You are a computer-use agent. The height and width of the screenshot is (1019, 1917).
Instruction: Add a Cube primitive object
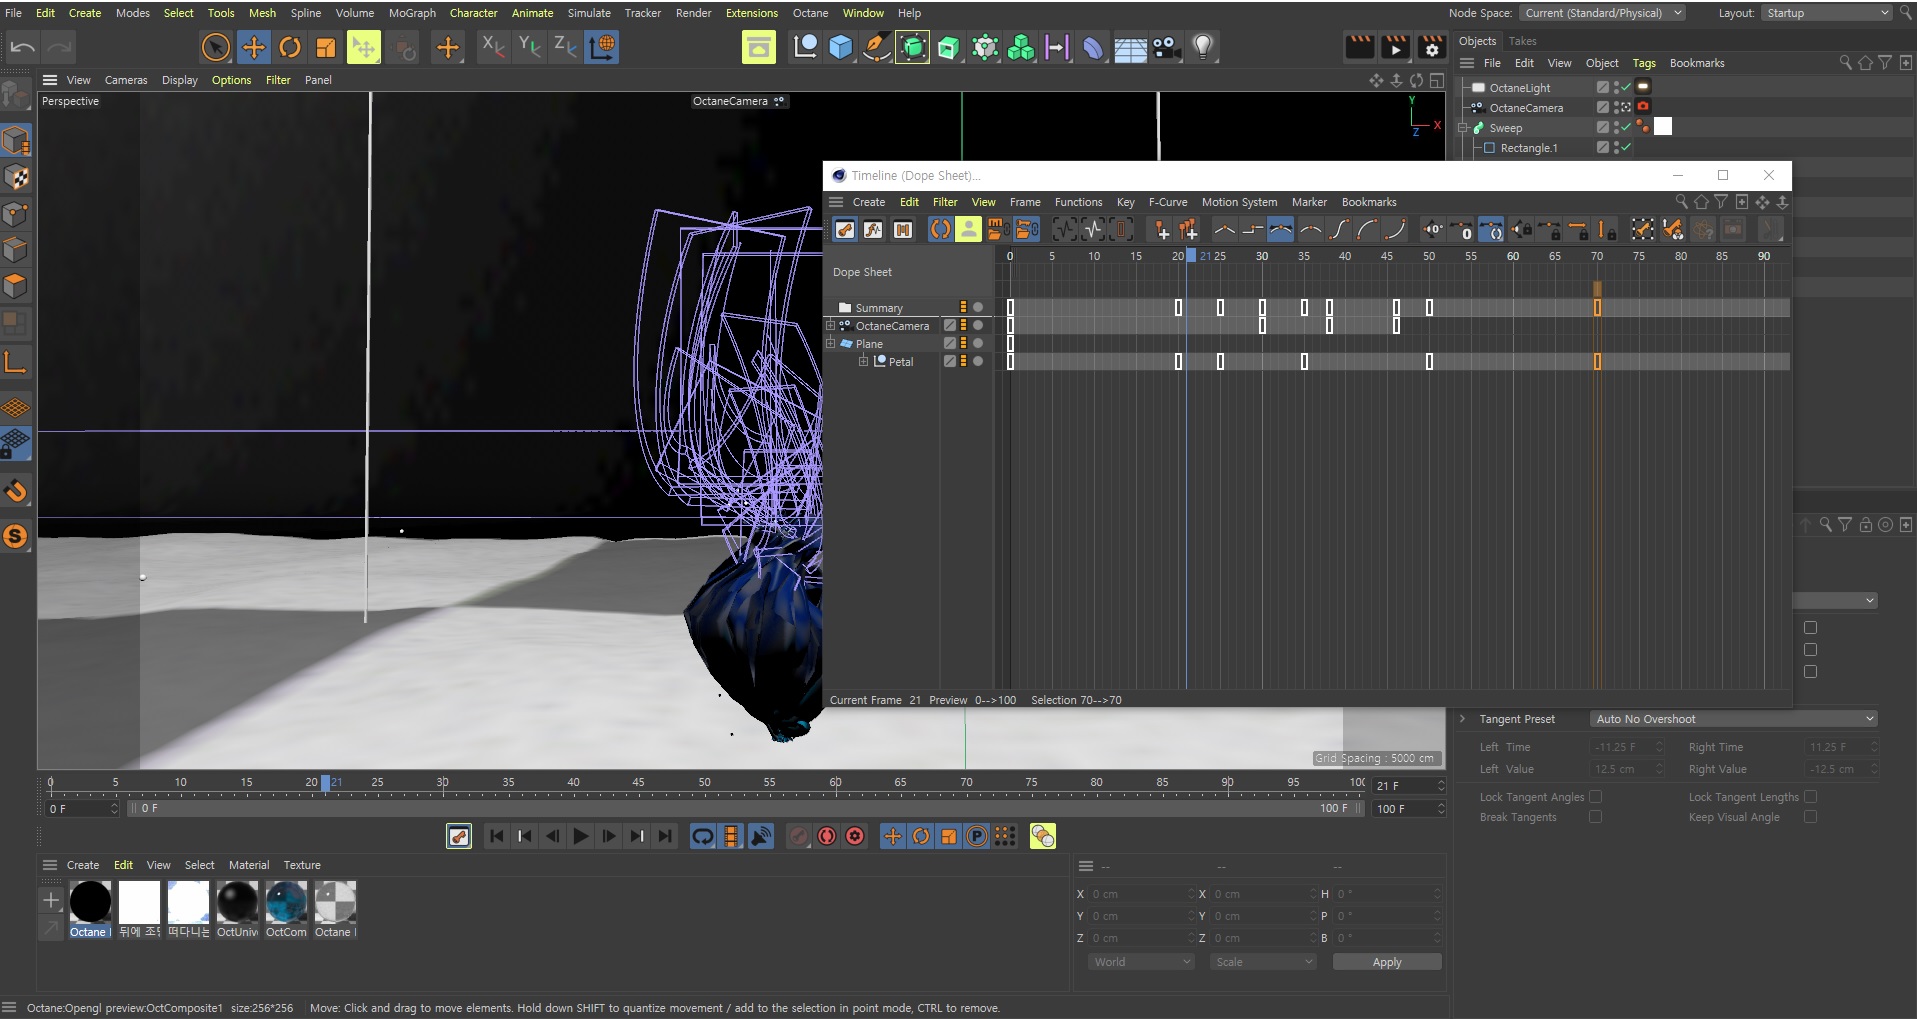[841, 47]
